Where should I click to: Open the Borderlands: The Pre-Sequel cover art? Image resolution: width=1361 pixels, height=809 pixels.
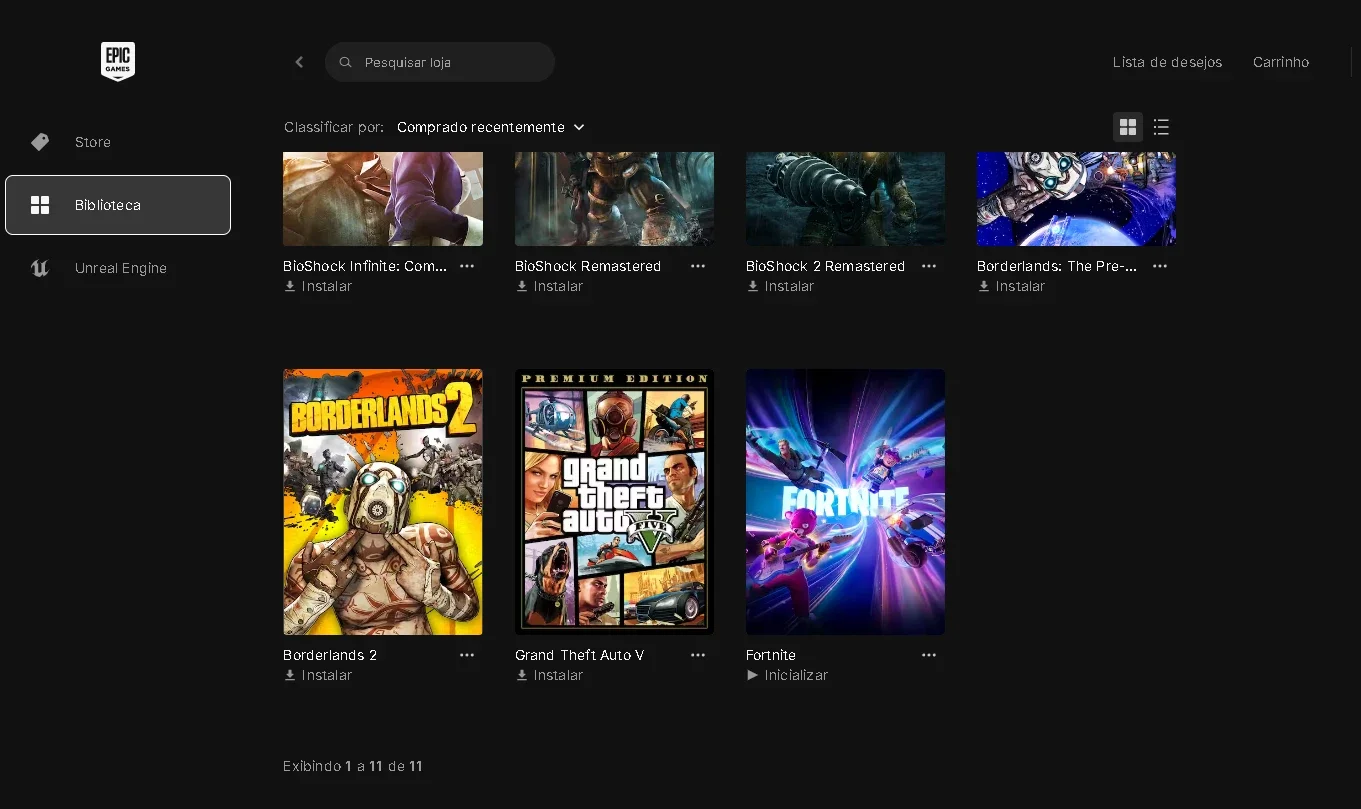(x=1076, y=199)
